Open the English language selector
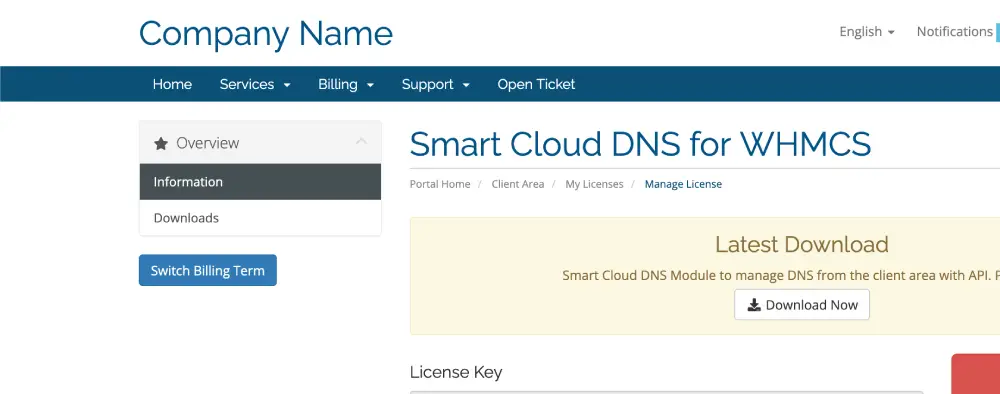The height and width of the screenshot is (394, 1000). 867,31
